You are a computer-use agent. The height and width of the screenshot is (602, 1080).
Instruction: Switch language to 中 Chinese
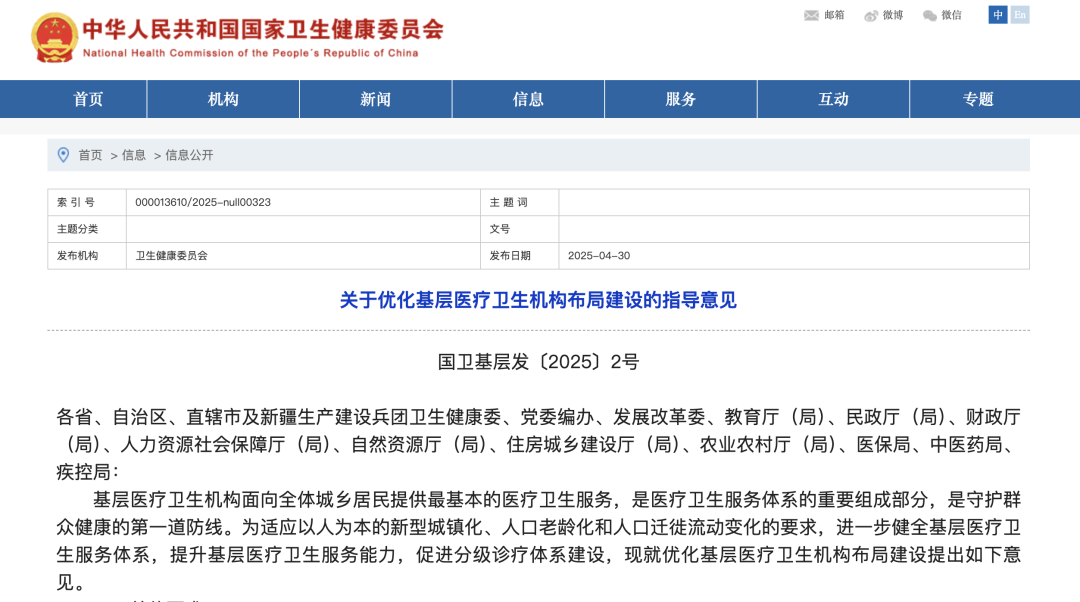click(x=998, y=15)
